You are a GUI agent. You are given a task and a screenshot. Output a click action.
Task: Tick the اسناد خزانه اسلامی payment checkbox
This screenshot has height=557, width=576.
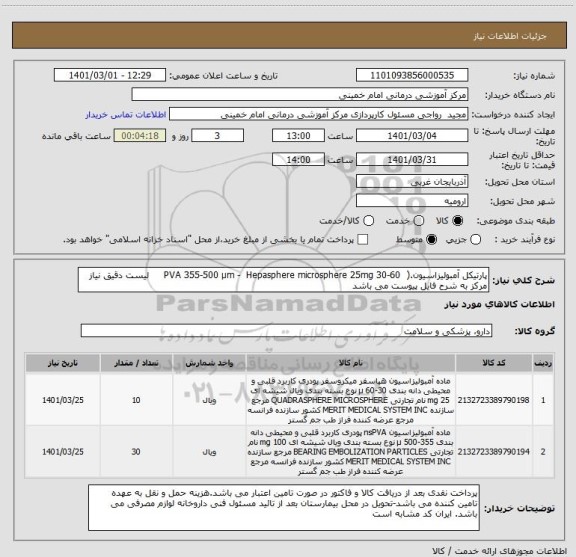(x=363, y=240)
